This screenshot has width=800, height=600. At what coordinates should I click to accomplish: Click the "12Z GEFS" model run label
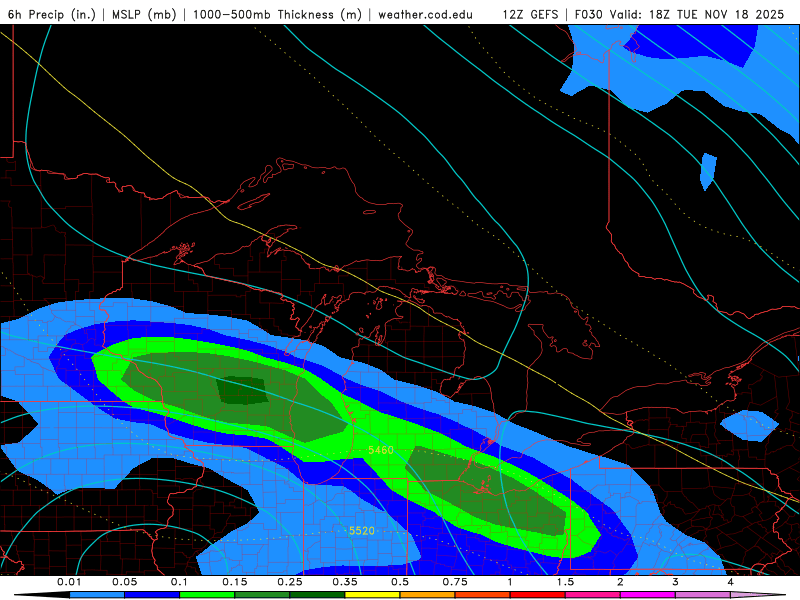[x=530, y=14]
